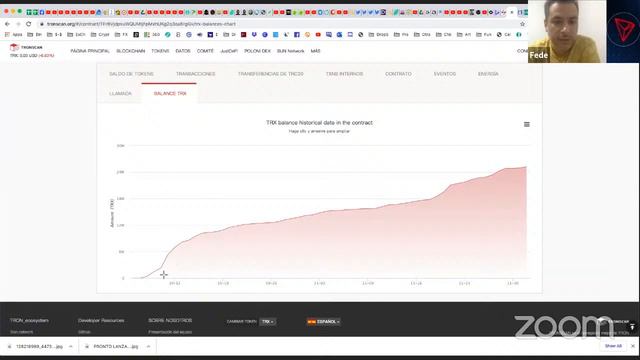
Task: Bookmark this page with the star icon
Action: point(522,24)
